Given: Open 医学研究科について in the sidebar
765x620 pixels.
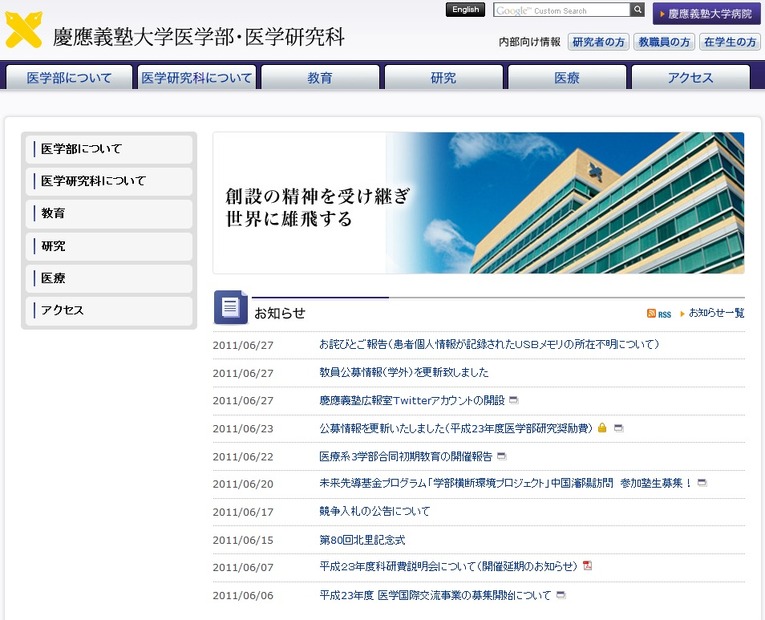Looking at the screenshot, I should [x=109, y=181].
